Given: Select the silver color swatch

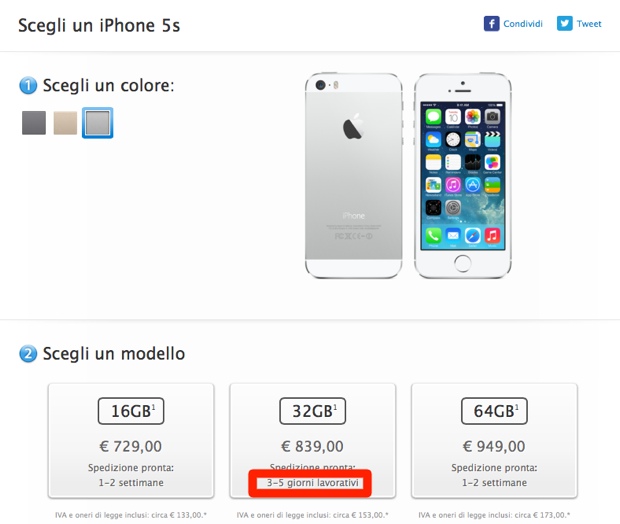Looking at the screenshot, I should point(97,123).
